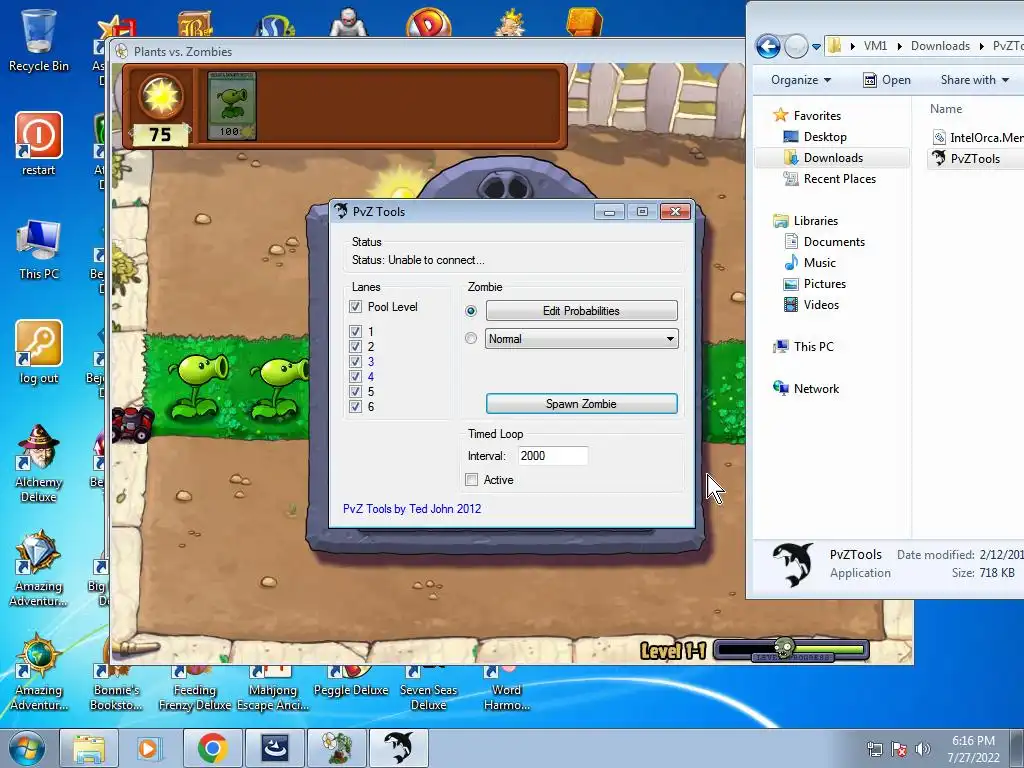Click the red lawn mower
Screen dimensions: 1024x768
(x=133, y=423)
